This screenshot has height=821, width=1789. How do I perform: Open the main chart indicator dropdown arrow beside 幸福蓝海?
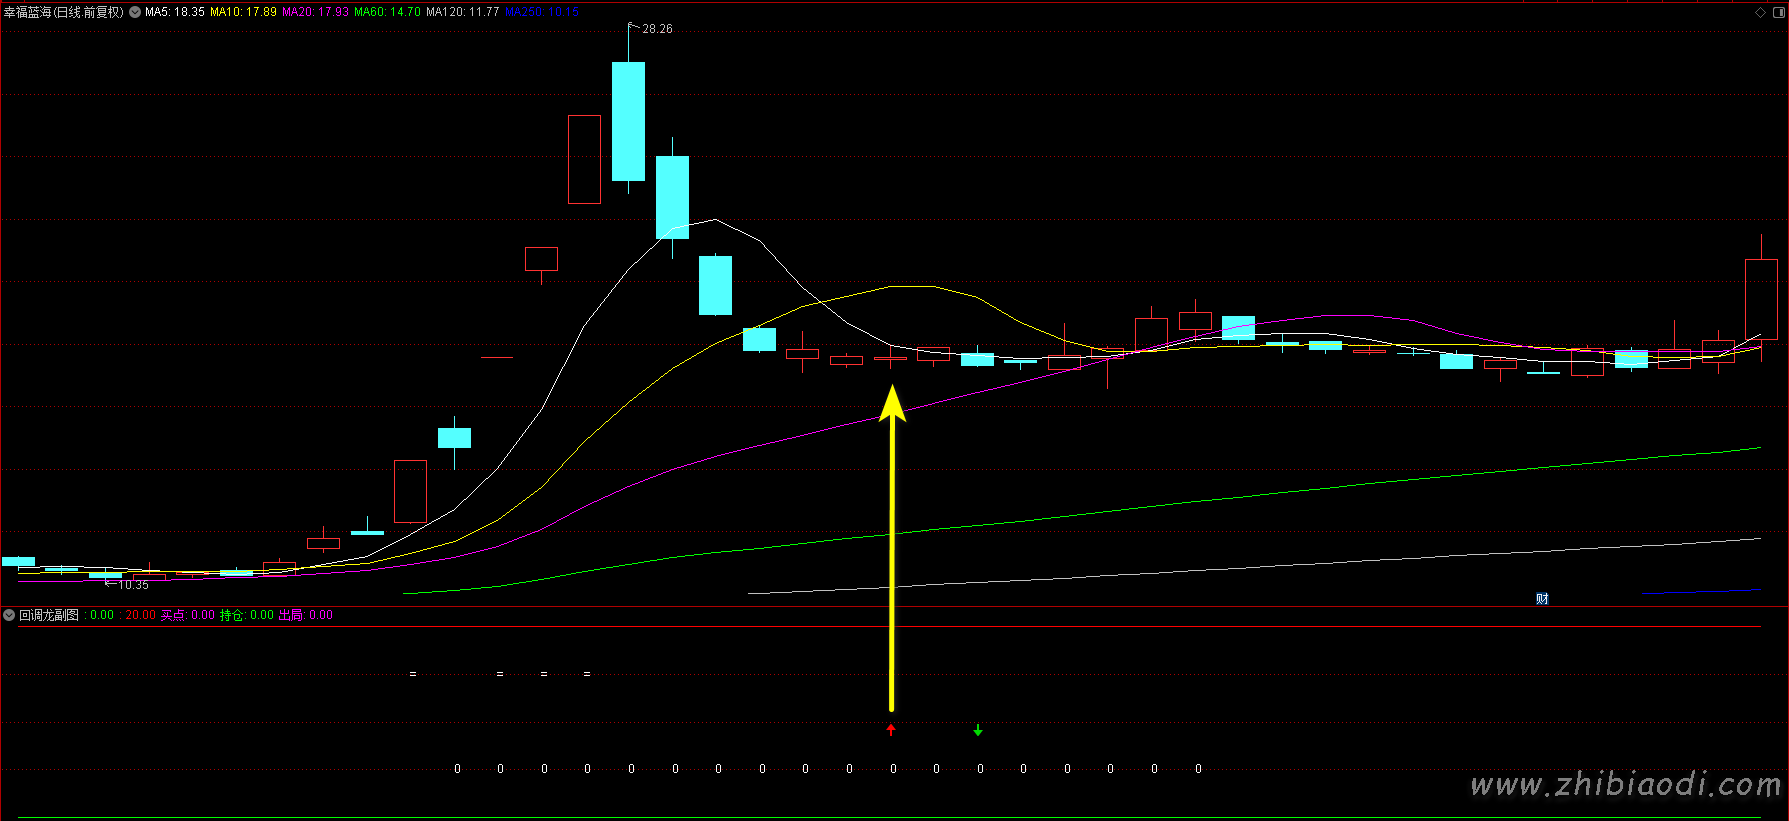click(135, 12)
